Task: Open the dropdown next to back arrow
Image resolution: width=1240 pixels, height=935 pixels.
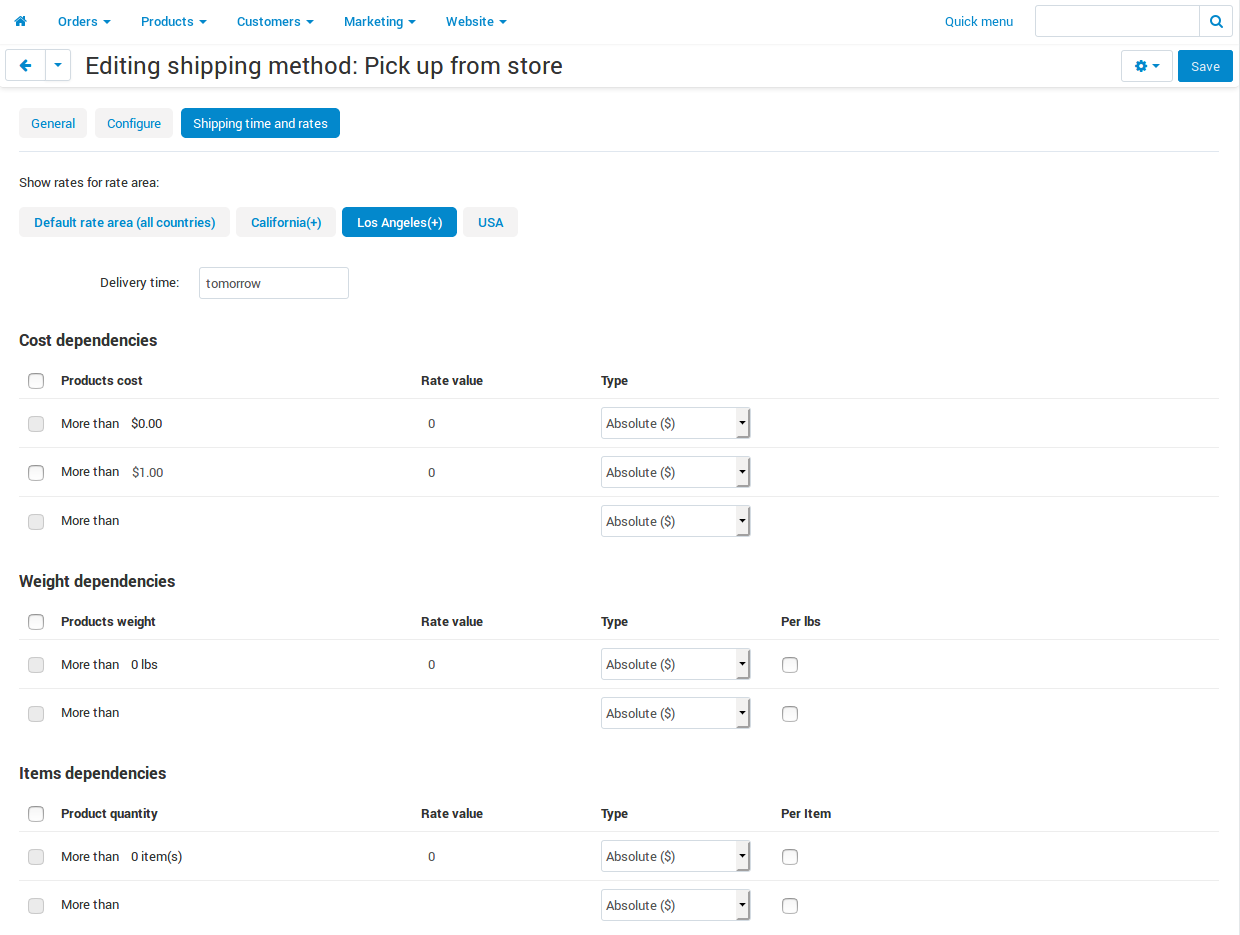Action: pyautogui.click(x=58, y=66)
